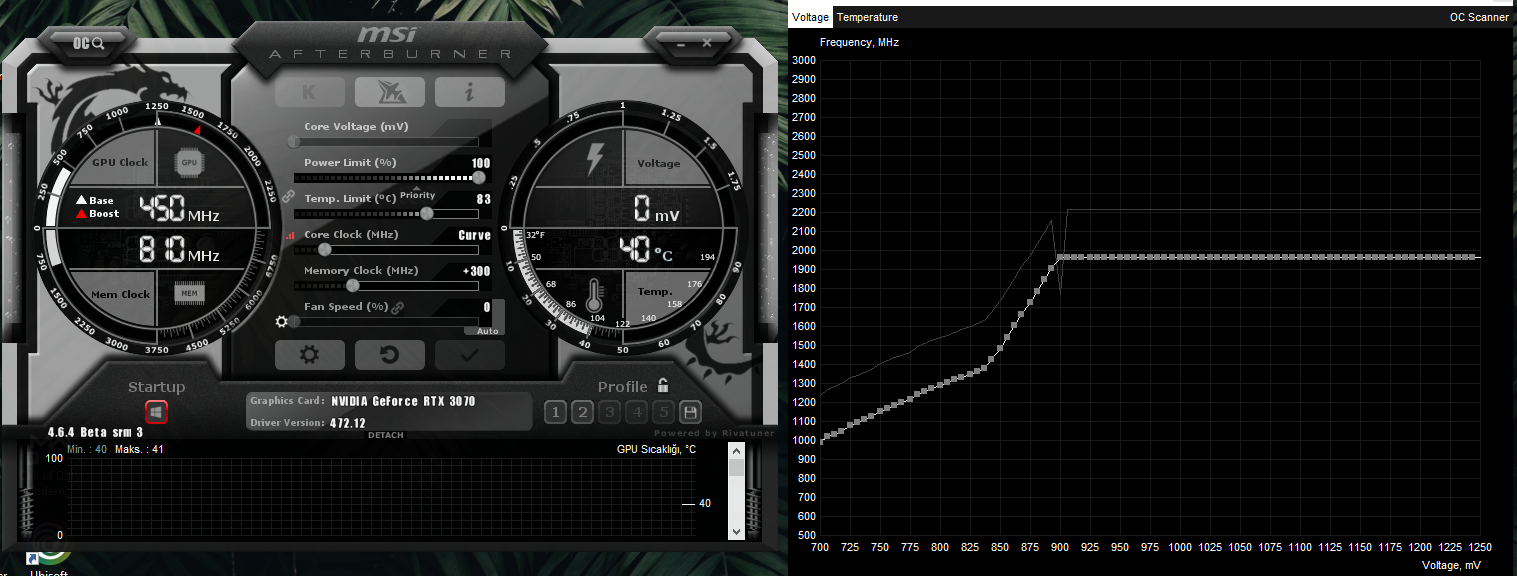
Task: Click OC Scanner in the curve editor
Action: 1479,17
